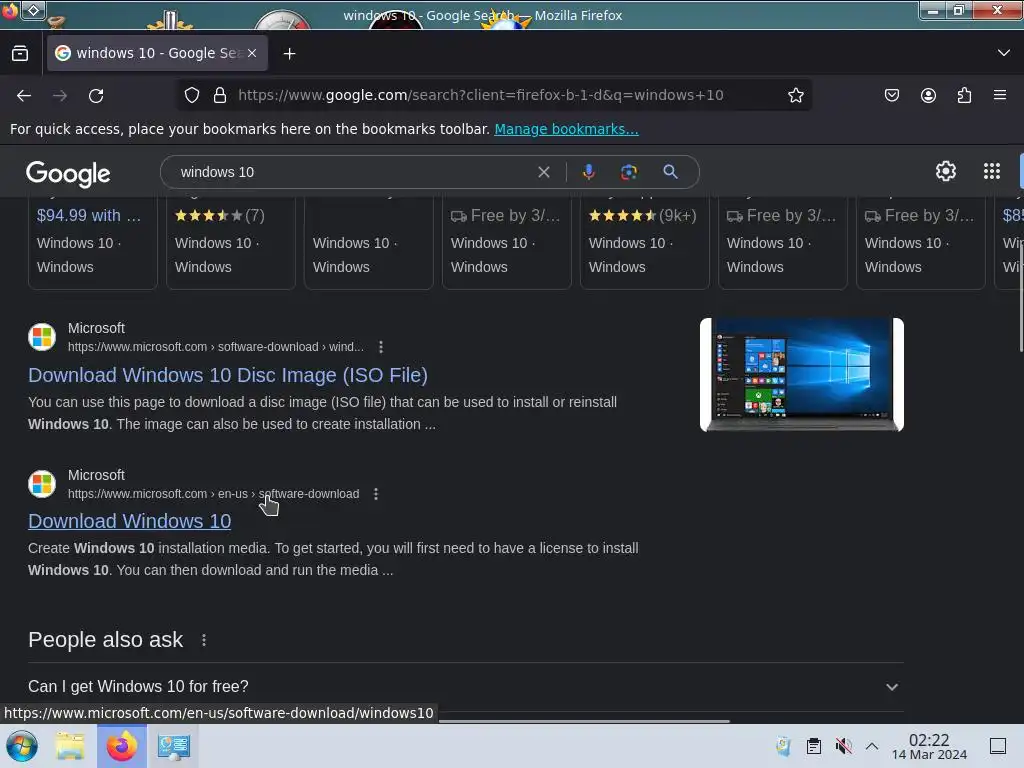Open Firefox tracking protection shield
This screenshot has height=768, width=1024.
(191, 95)
